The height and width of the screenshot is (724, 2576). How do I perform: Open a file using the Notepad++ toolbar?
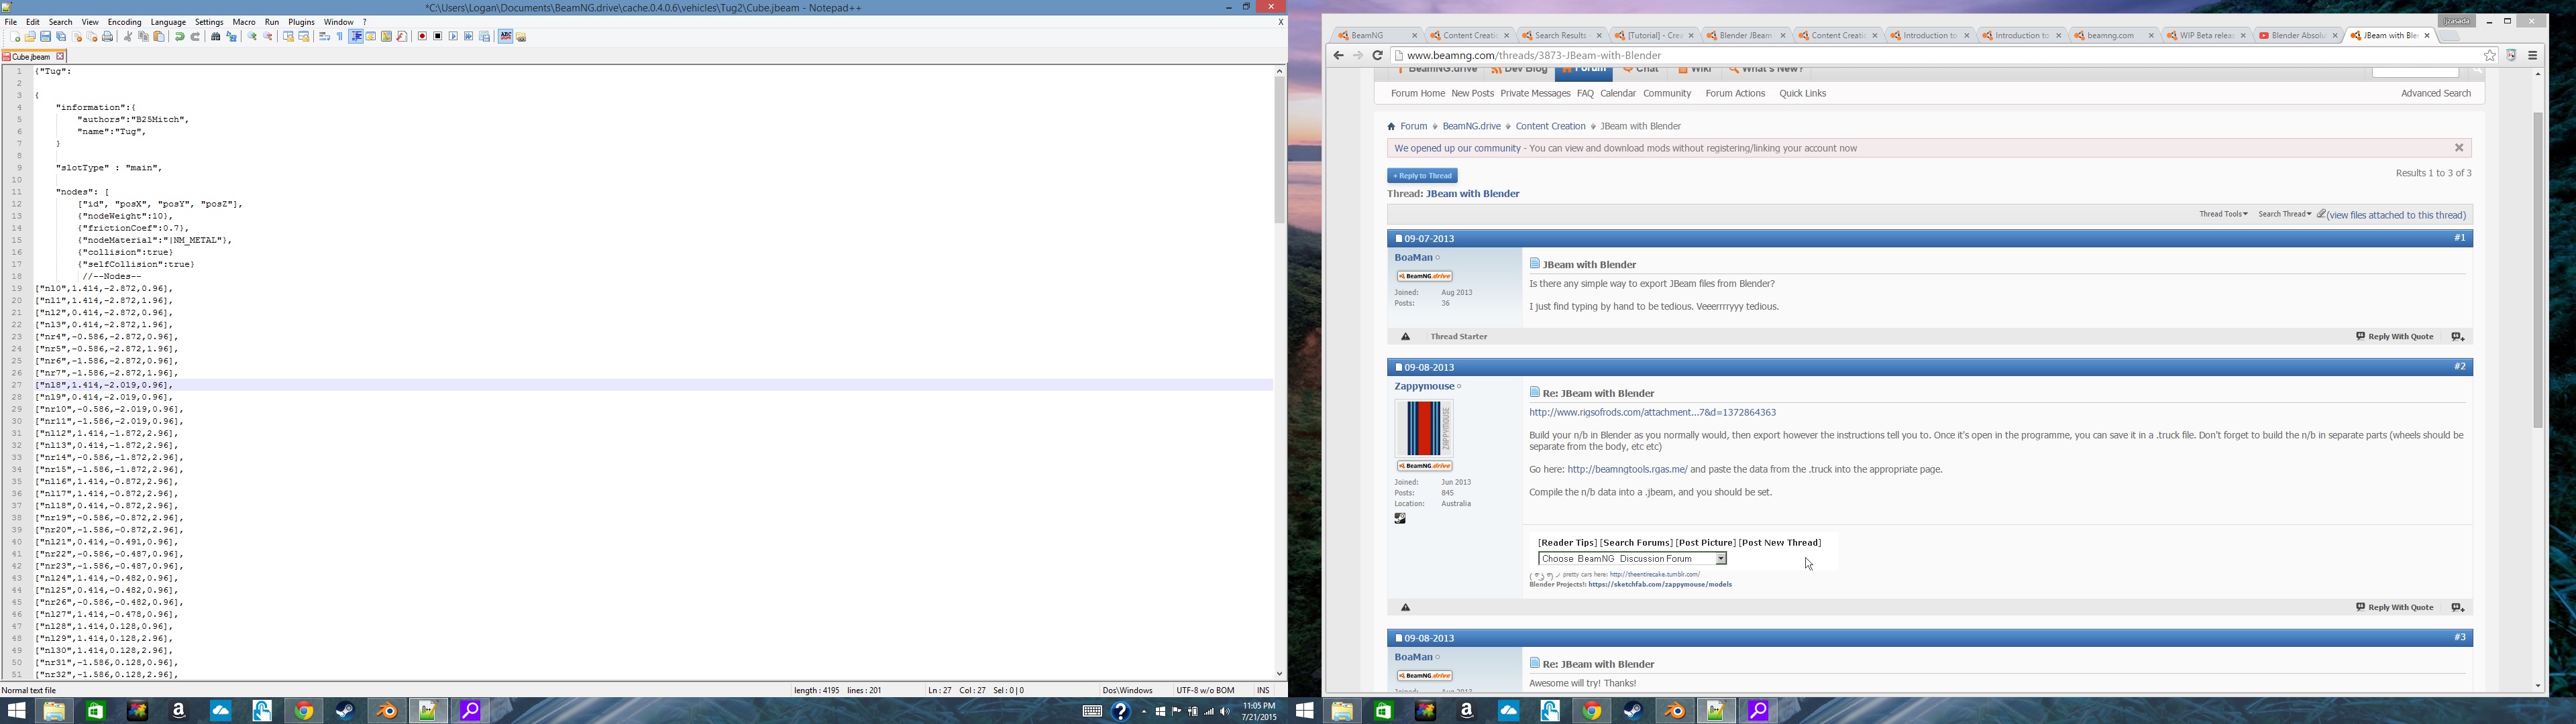click(30, 37)
